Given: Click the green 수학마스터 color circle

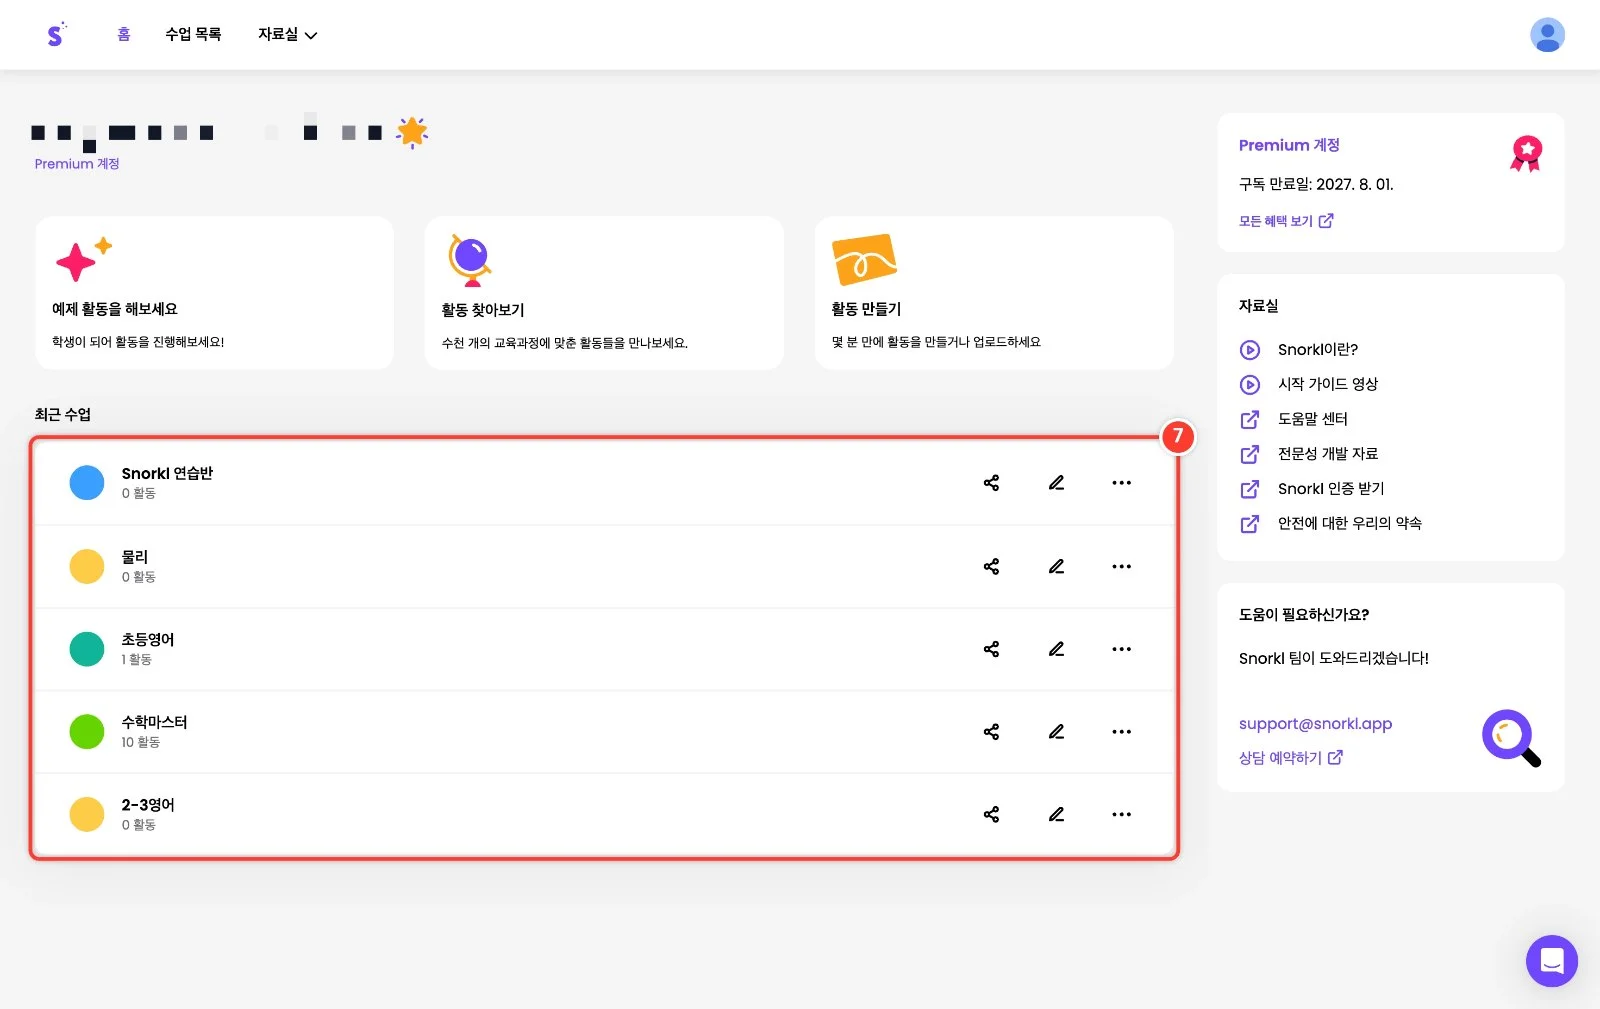Looking at the screenshot, I should (87, 732).
